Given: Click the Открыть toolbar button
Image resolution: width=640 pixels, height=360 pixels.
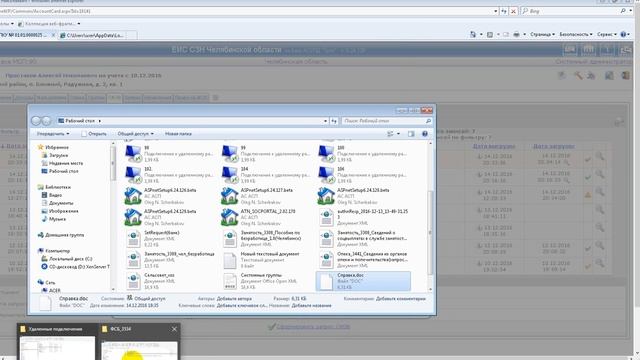Looking at the screenshot, I should [94, 134].
